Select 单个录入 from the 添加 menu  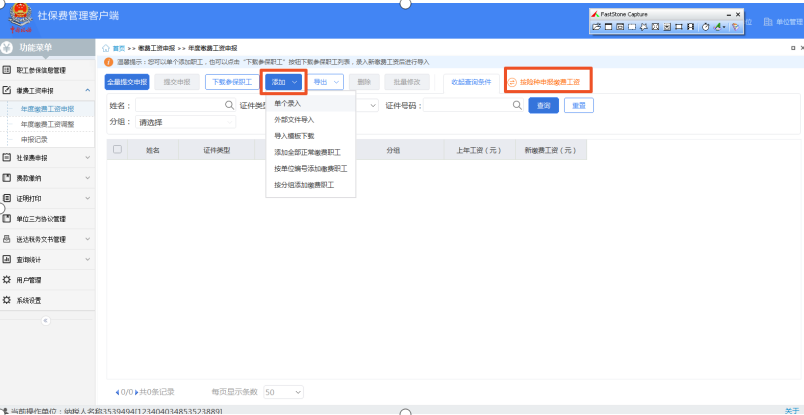click(291, 103)
